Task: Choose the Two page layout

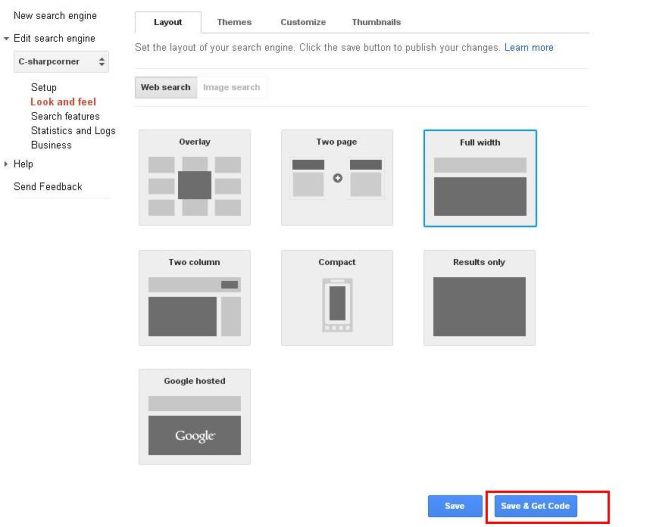Action: point(337,177)
